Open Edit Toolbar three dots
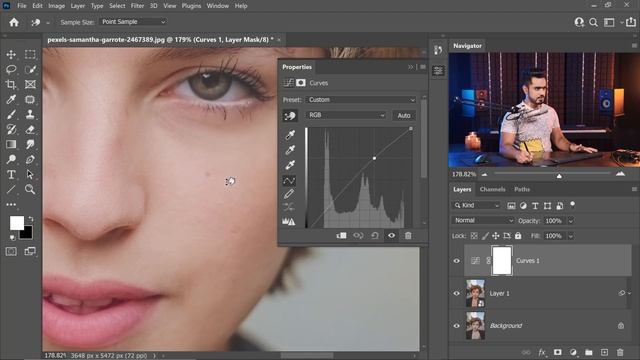 (11, 204)
